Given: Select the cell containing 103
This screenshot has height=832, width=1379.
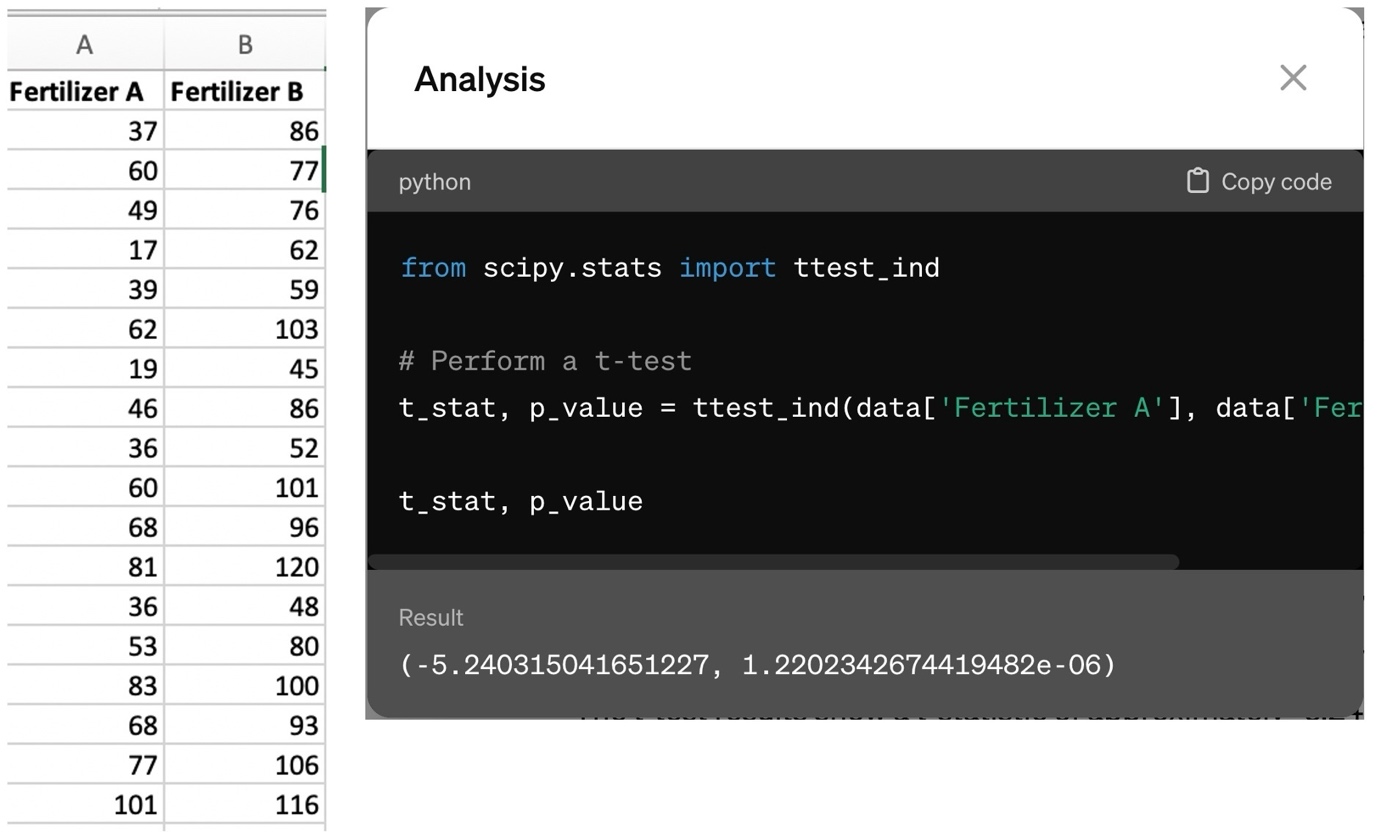Looking at the screenshot, I should 245,329.
